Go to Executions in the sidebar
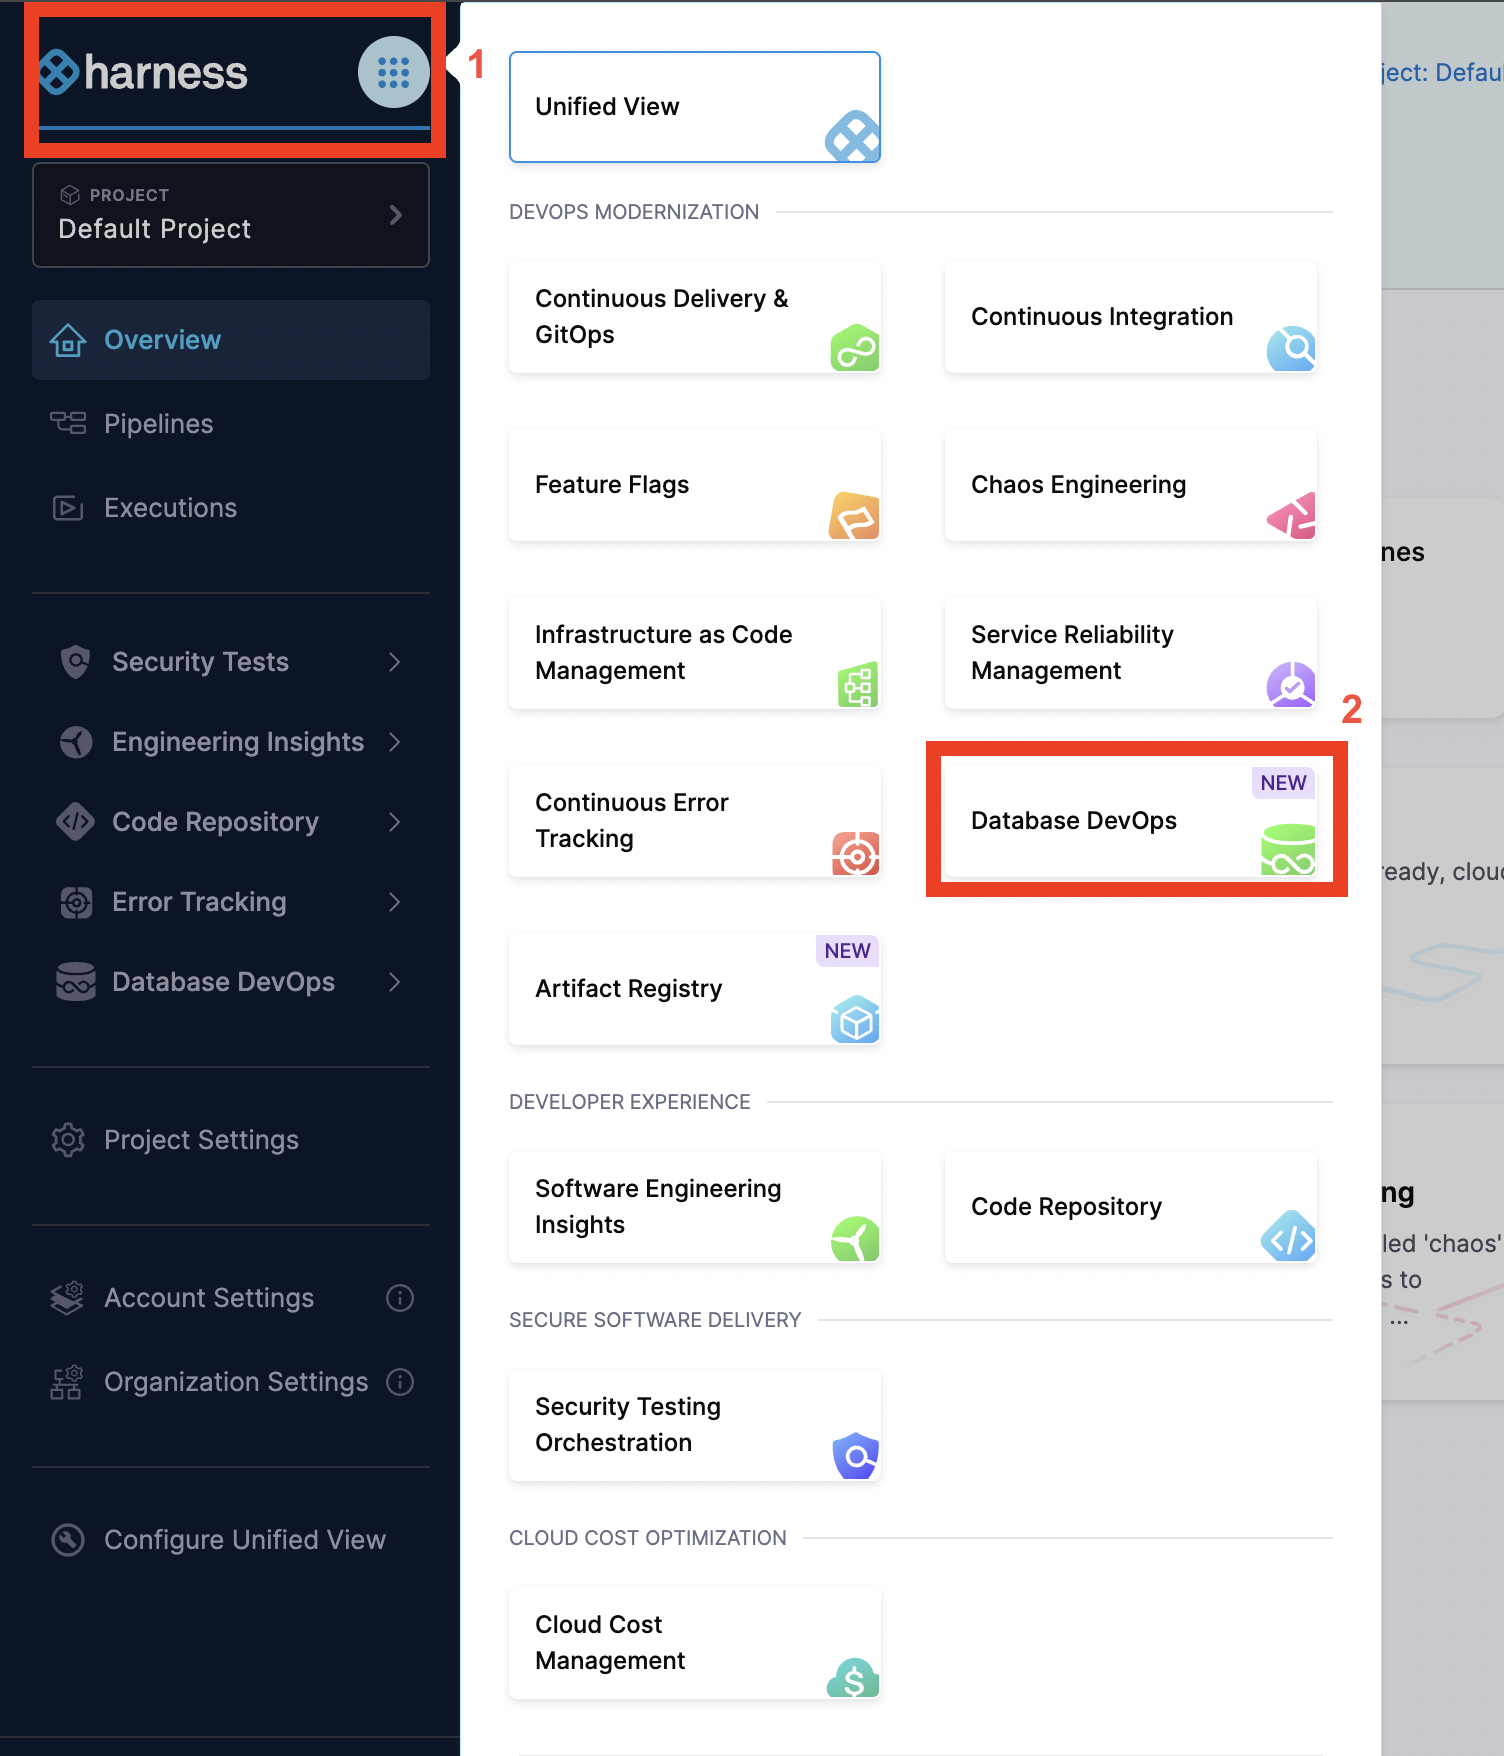This screenshot has width=1504, height=1756. (x=170, y=508)
